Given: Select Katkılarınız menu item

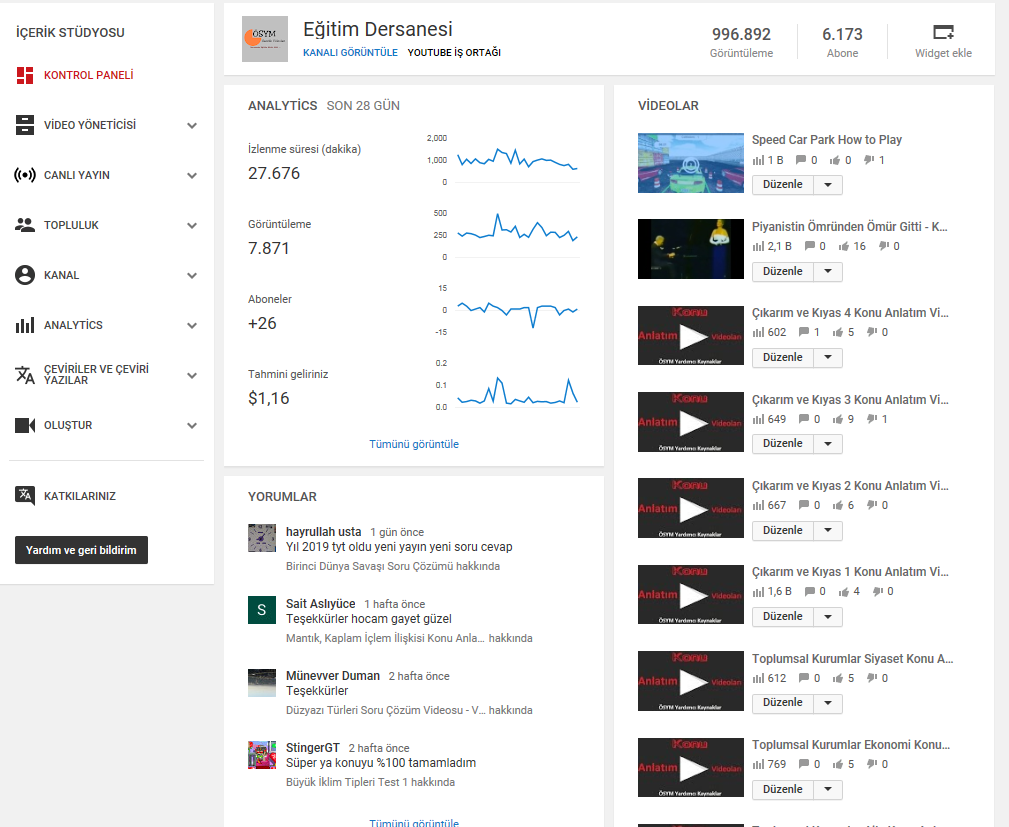Looking at the screenshot, I should click(80, 496).
